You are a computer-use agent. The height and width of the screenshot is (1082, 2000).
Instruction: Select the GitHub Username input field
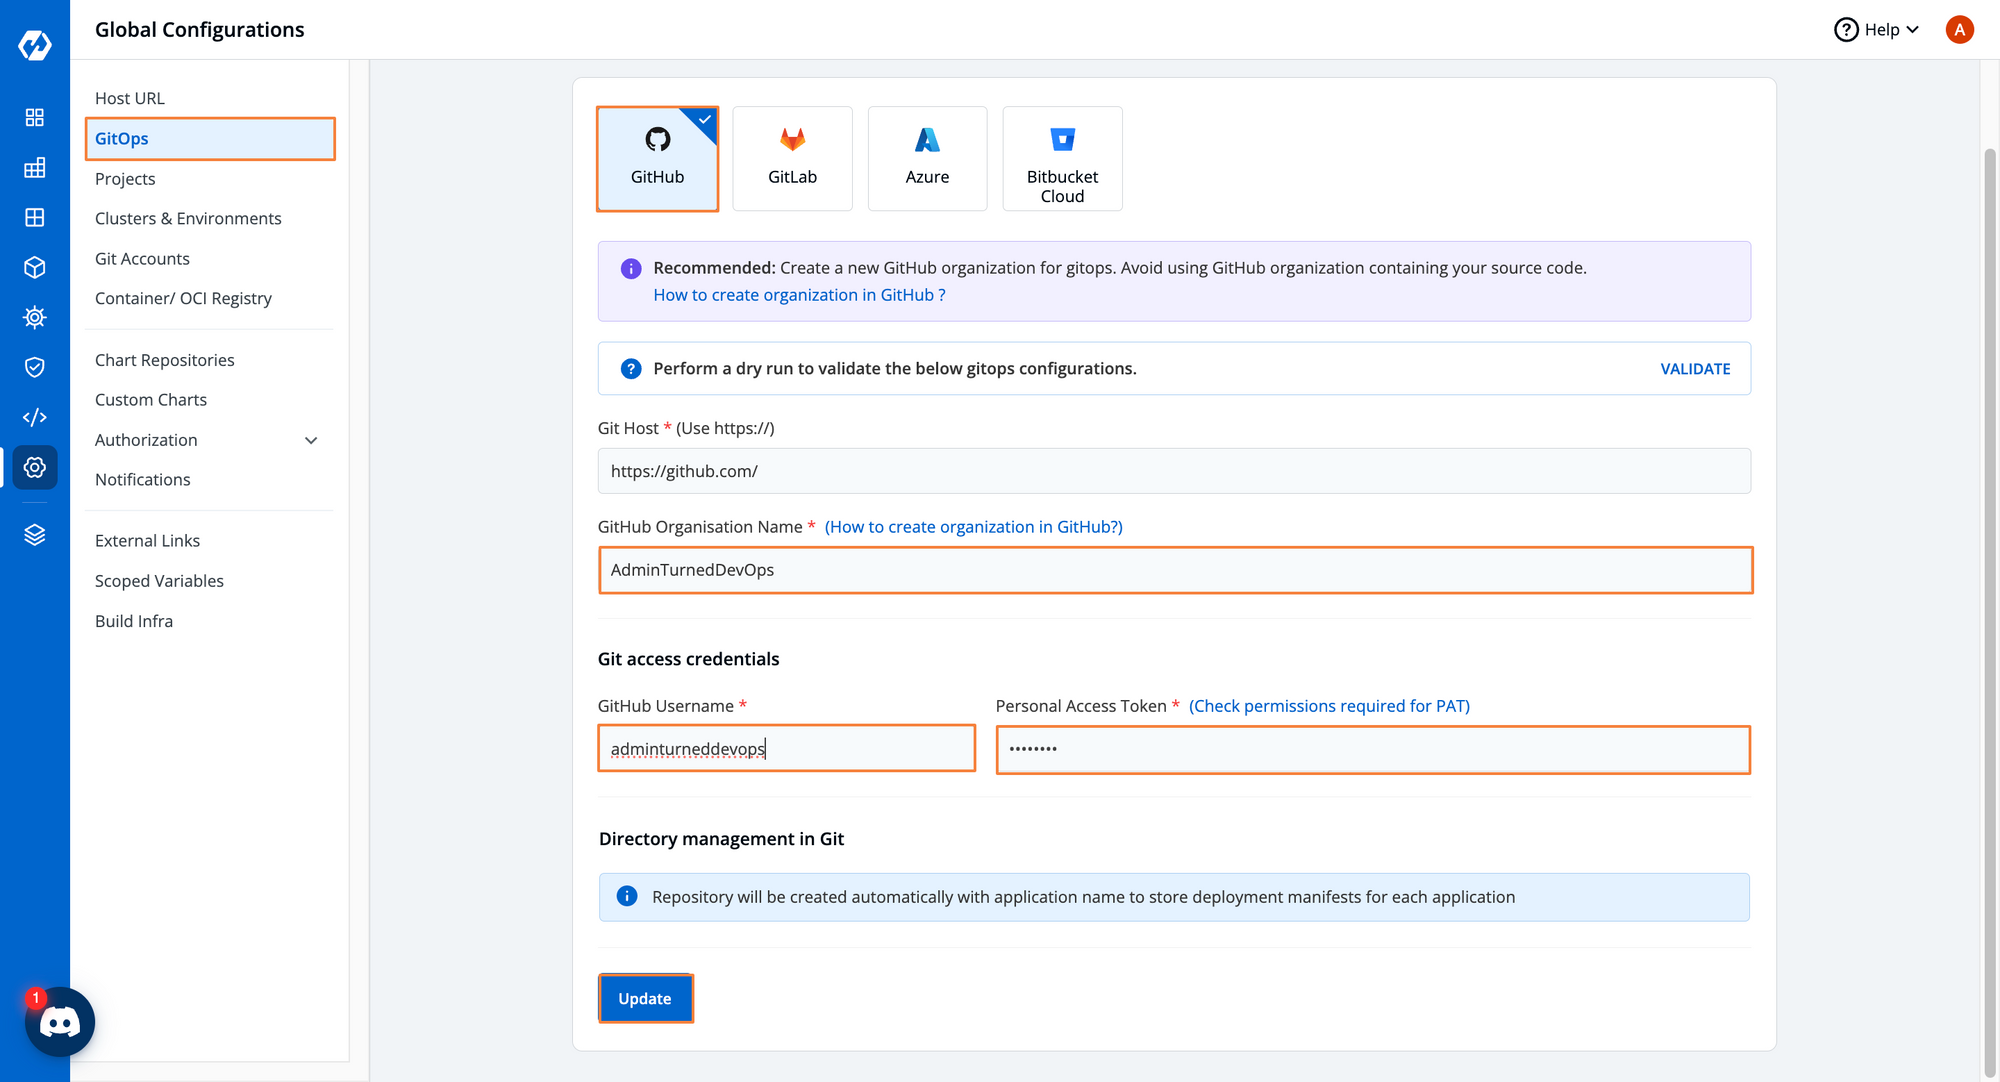[x=786, y=748]
